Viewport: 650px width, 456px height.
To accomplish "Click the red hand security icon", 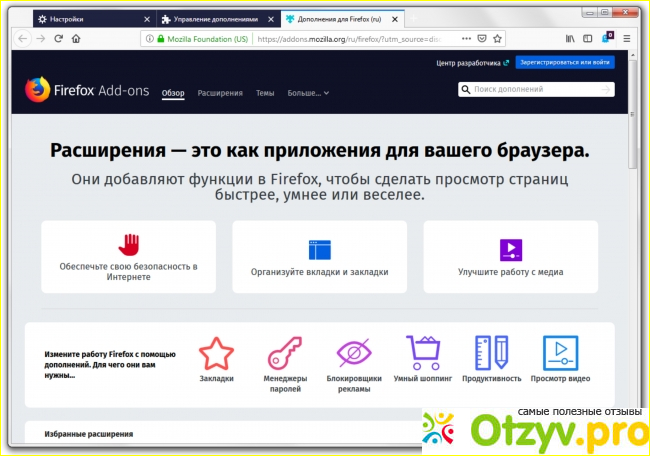I will [128, 245].
